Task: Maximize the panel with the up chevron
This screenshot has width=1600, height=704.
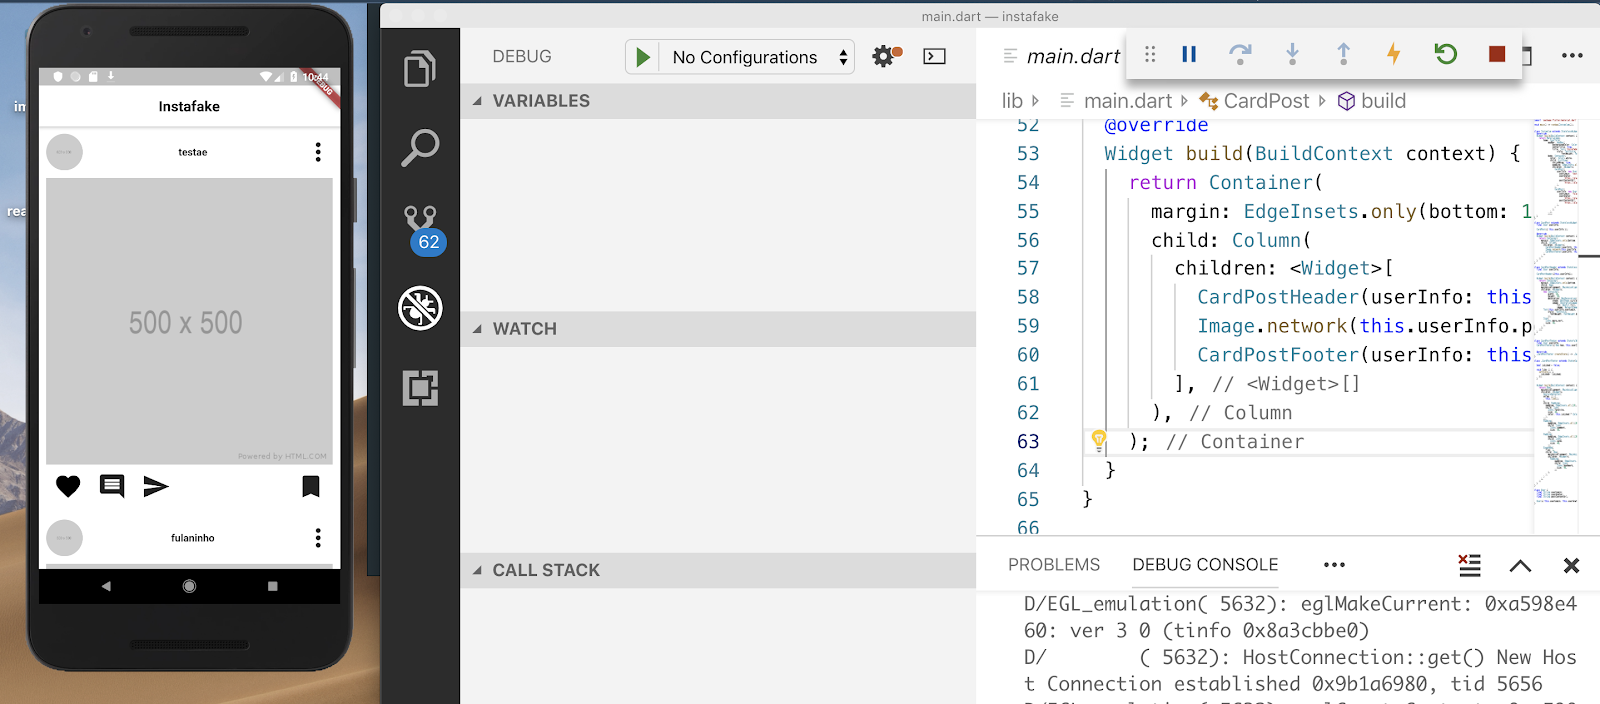Action: (x=1520, y=566)
